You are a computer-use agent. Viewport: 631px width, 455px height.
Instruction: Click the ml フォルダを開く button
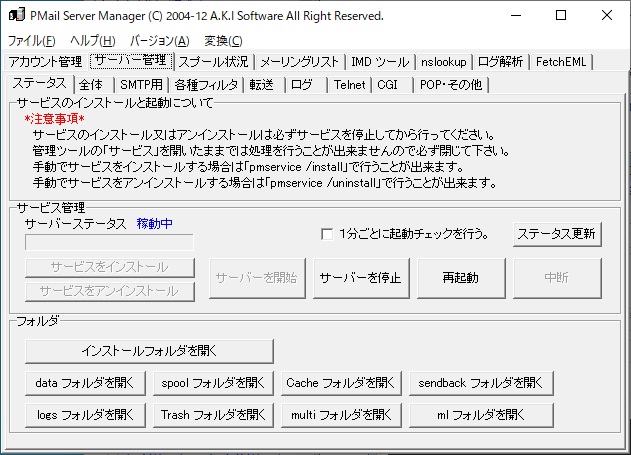point(481,415)
